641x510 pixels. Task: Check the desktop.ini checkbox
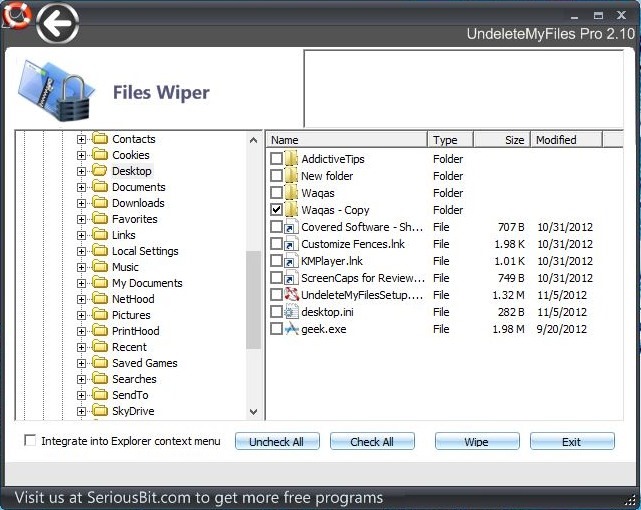(276, 312)
